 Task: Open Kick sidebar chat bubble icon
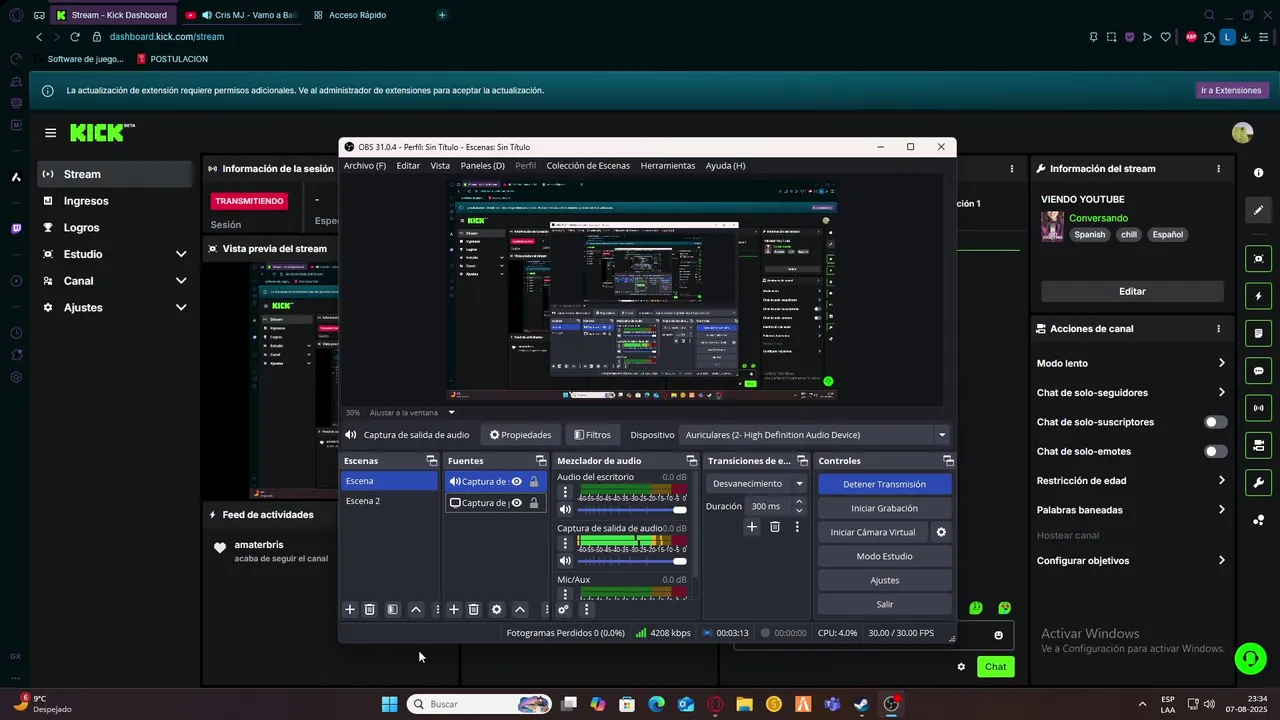click(x=1259, y=371)
